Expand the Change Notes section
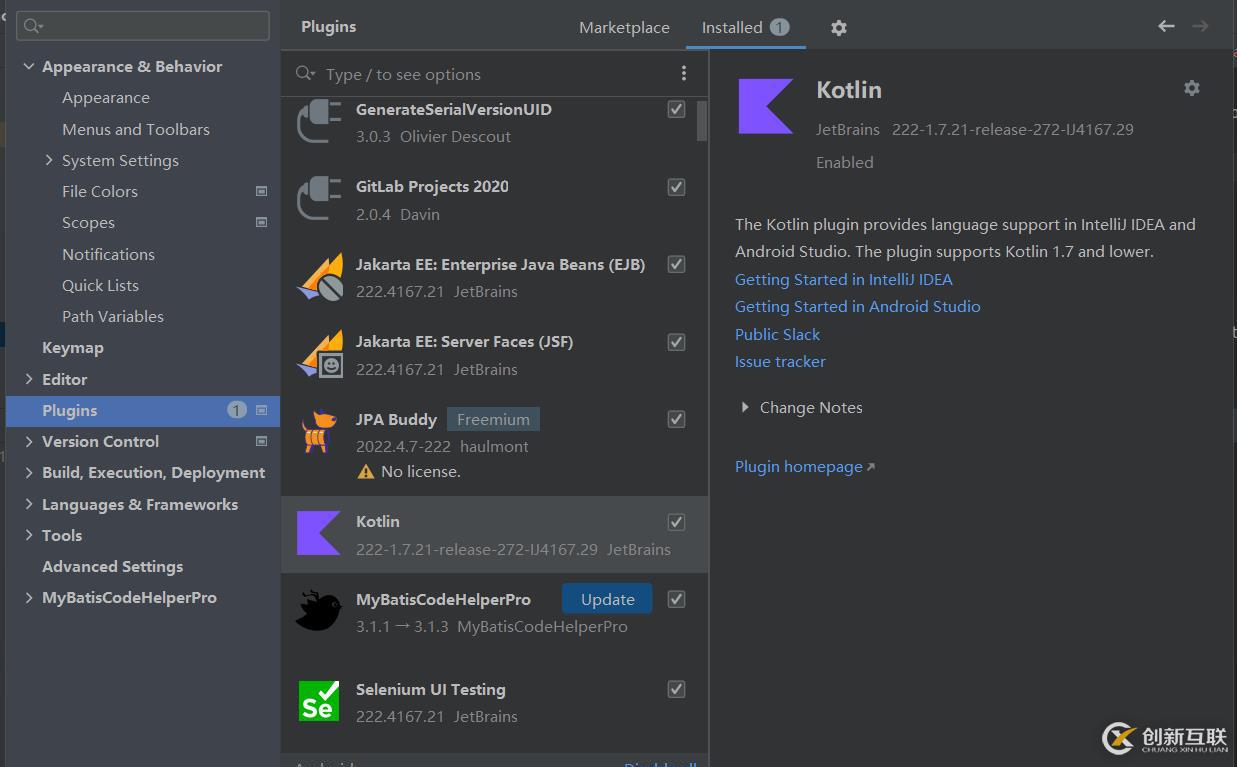The height and width of the screenshot is (767, 1237). (x=744, y=407)
